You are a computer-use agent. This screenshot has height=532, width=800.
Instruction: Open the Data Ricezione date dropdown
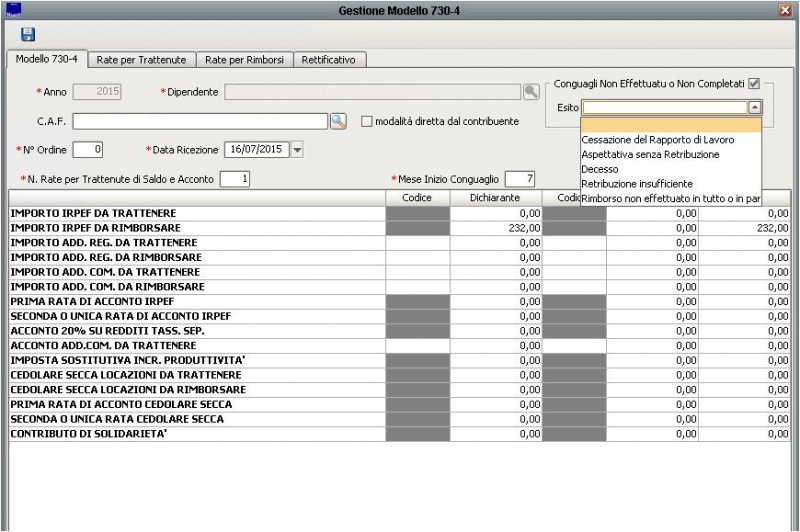click(x=296, y=150)
